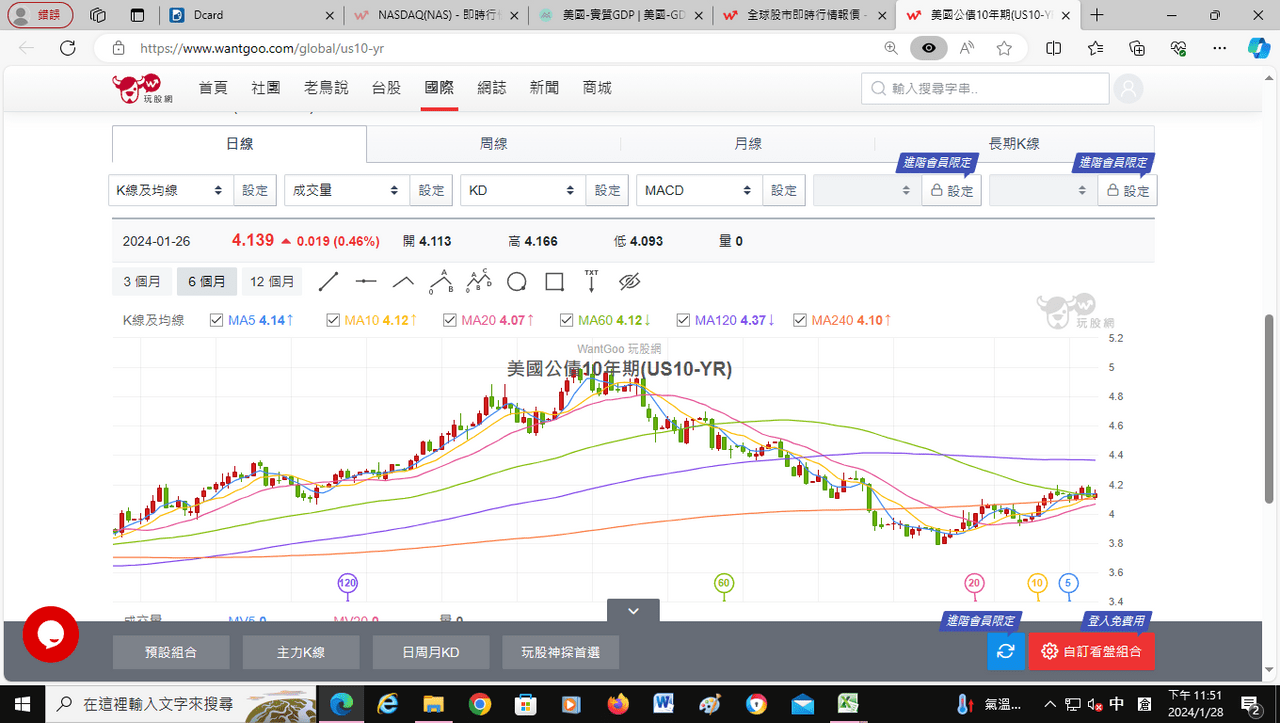
Task: Open the K線及均線 indicator dropdown
Action: click(x=170, y=190)
